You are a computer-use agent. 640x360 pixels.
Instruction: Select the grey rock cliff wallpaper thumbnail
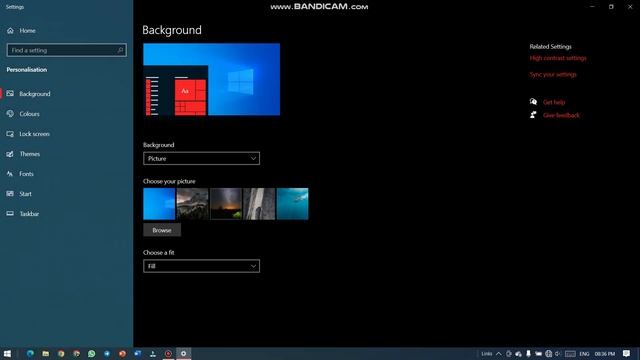259,204
